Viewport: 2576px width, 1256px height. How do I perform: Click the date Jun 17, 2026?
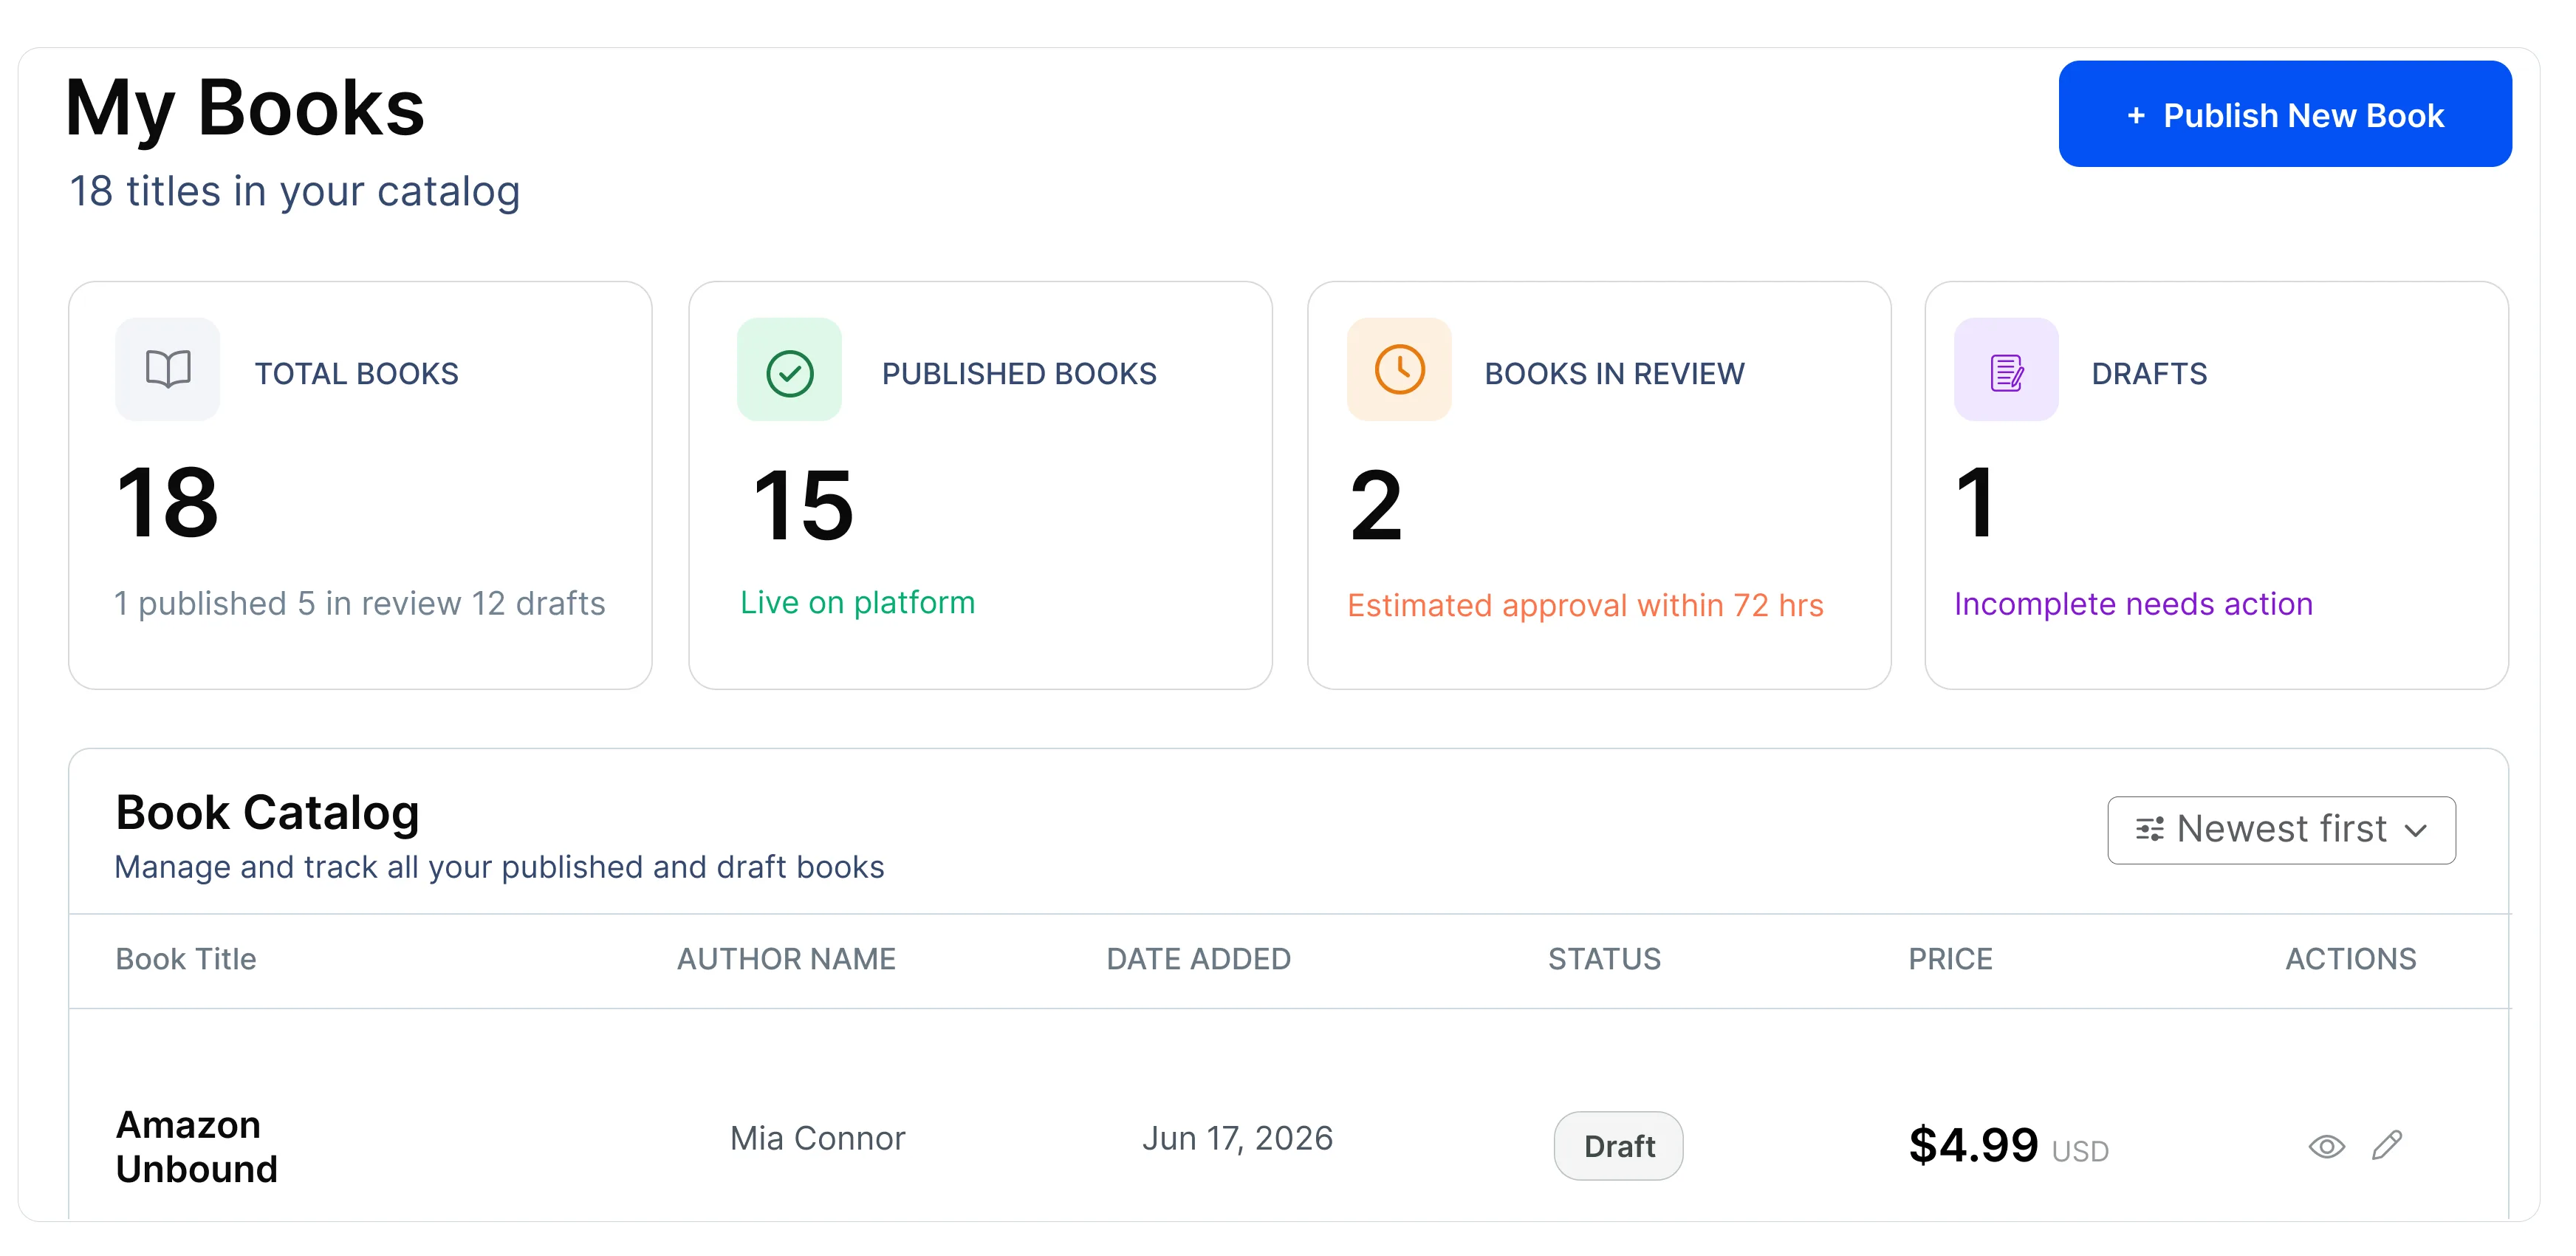[1237, 1138]
